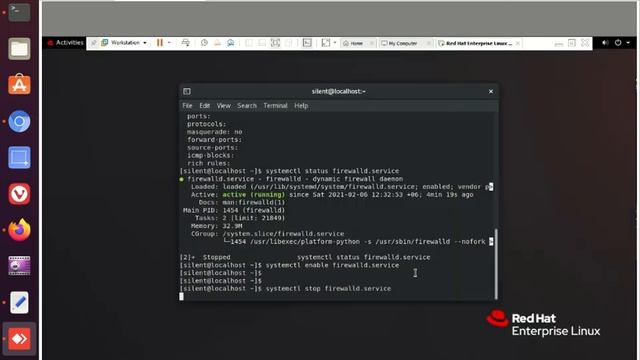Click the 'Memory: 32.9M' line
The height and width of the screenshot is (360, 640).
[x=216, y=226]
